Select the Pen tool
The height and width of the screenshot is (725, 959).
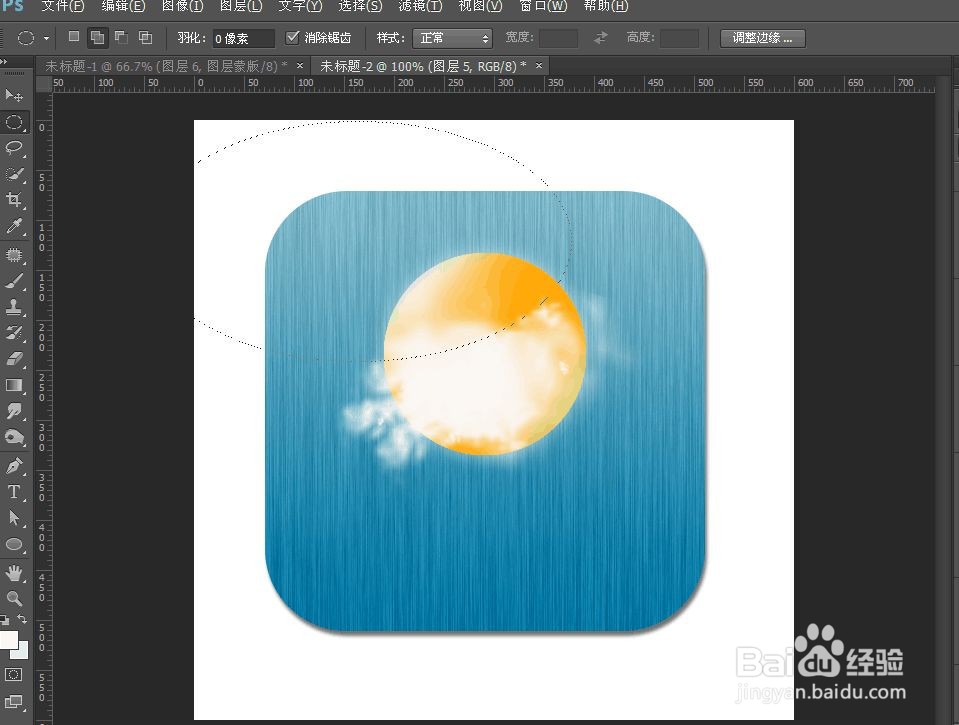[13, 466]
